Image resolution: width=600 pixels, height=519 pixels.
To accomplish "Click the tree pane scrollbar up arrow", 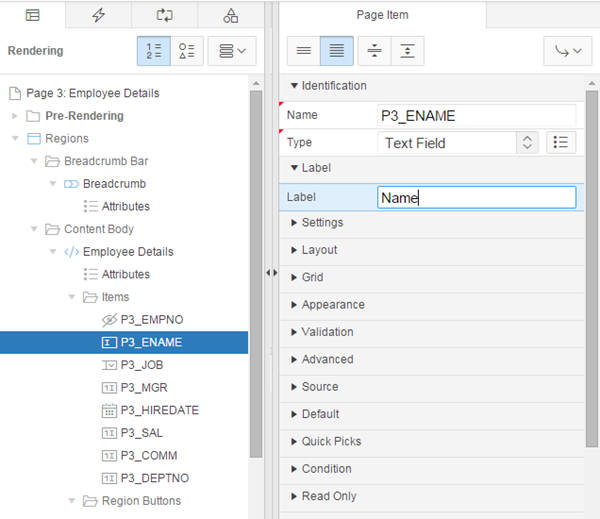I will click(256, 83).
